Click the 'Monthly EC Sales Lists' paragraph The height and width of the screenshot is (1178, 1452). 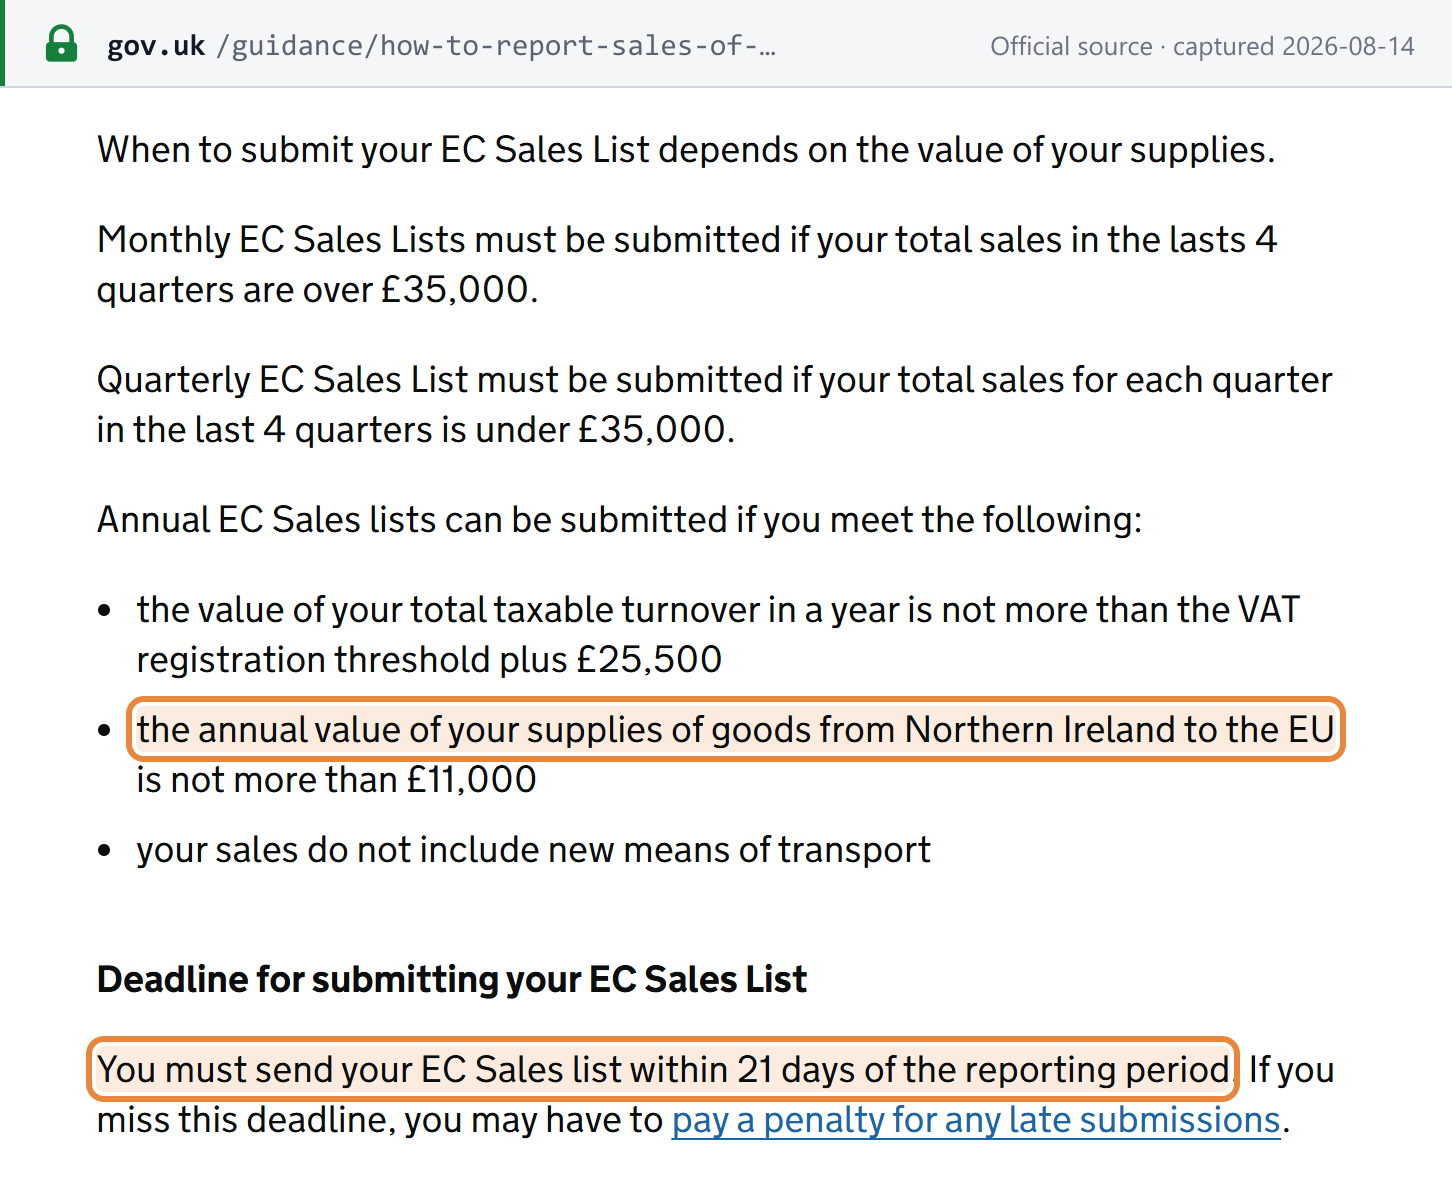687,265
